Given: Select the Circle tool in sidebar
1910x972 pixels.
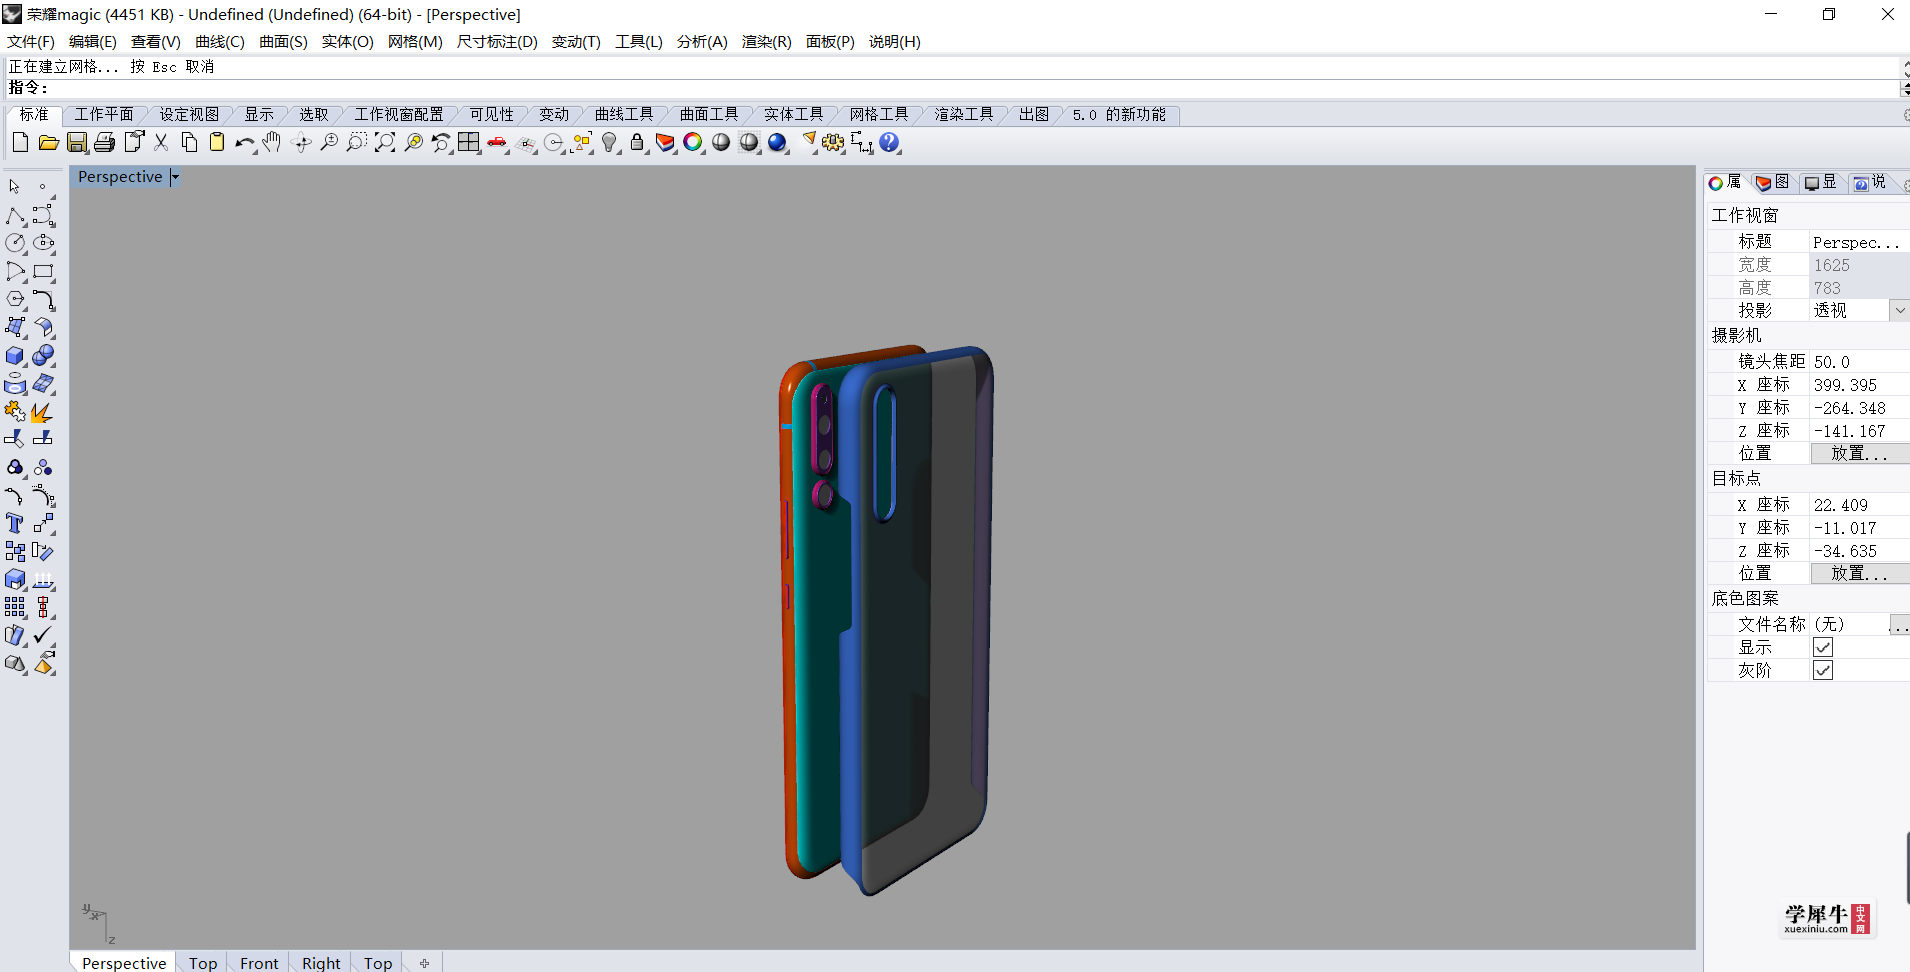Looking at the screenshot, I should tap(15, 243).
